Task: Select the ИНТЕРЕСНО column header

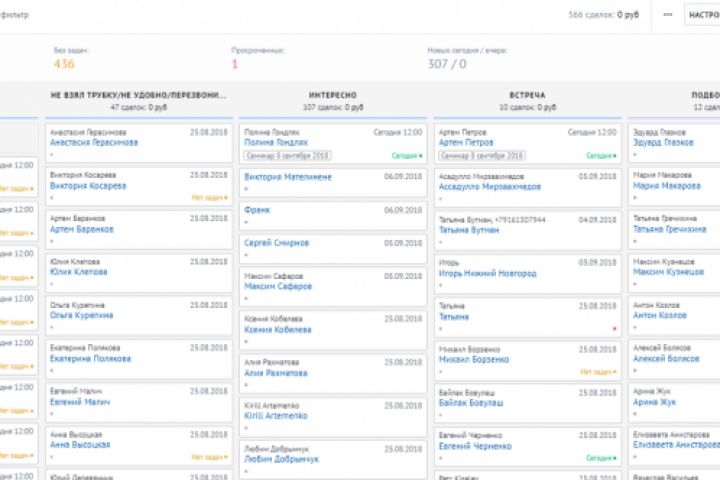Action: 332,95
